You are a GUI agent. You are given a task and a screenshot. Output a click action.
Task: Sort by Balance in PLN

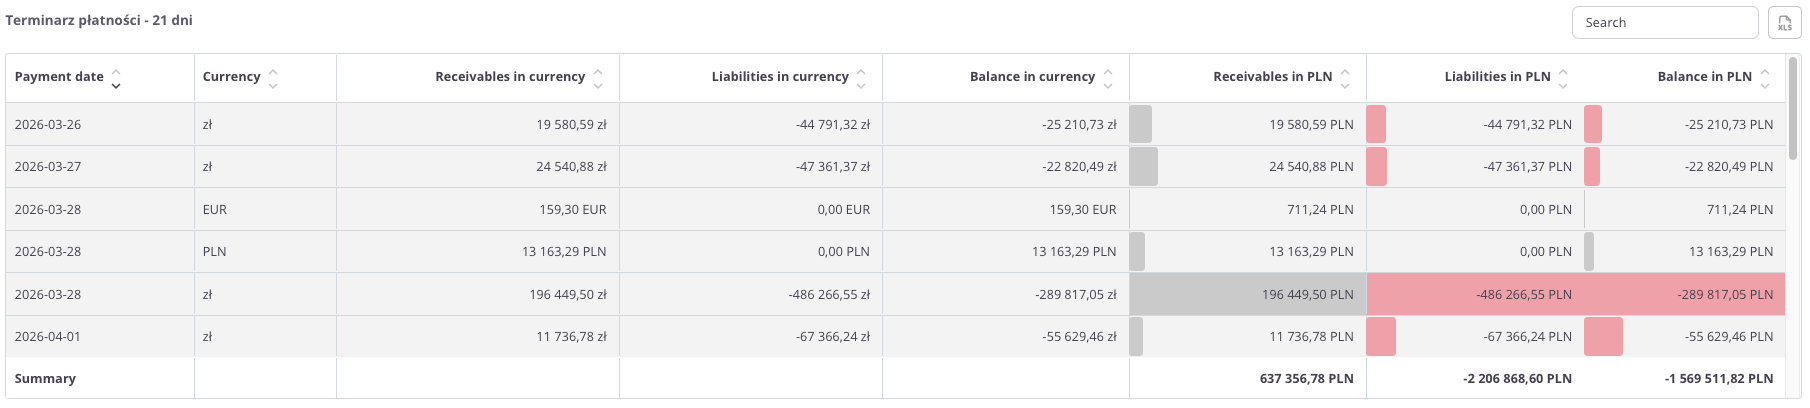tap(1765, 78)
